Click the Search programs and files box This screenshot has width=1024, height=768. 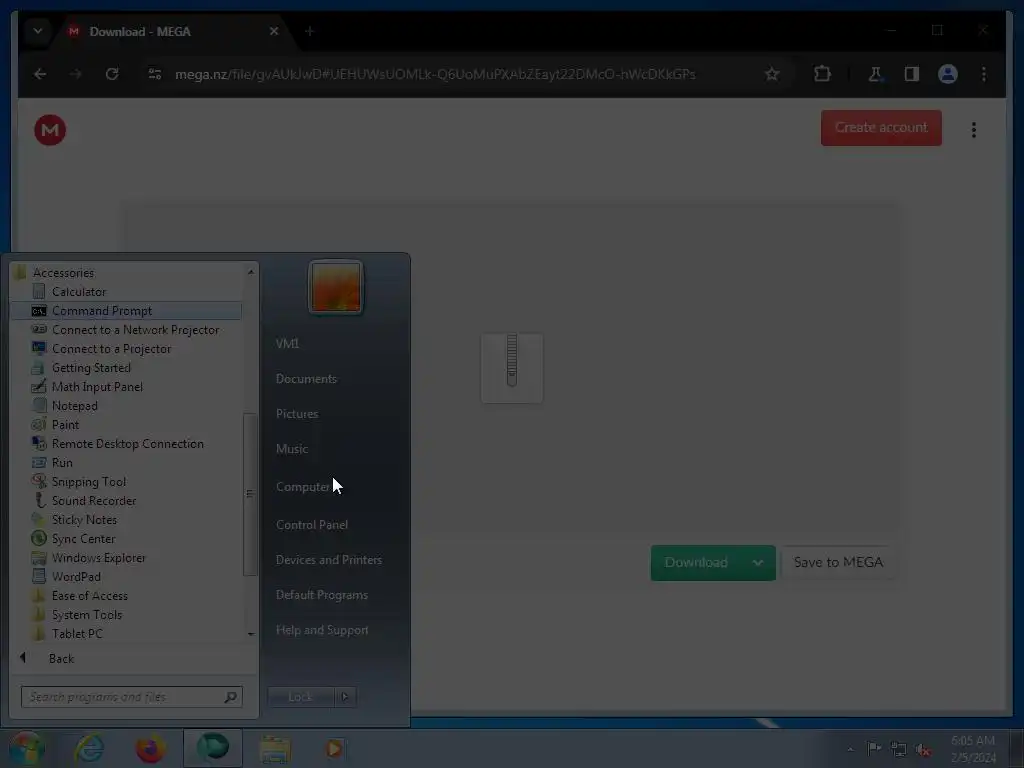click(x=131, y=697)
